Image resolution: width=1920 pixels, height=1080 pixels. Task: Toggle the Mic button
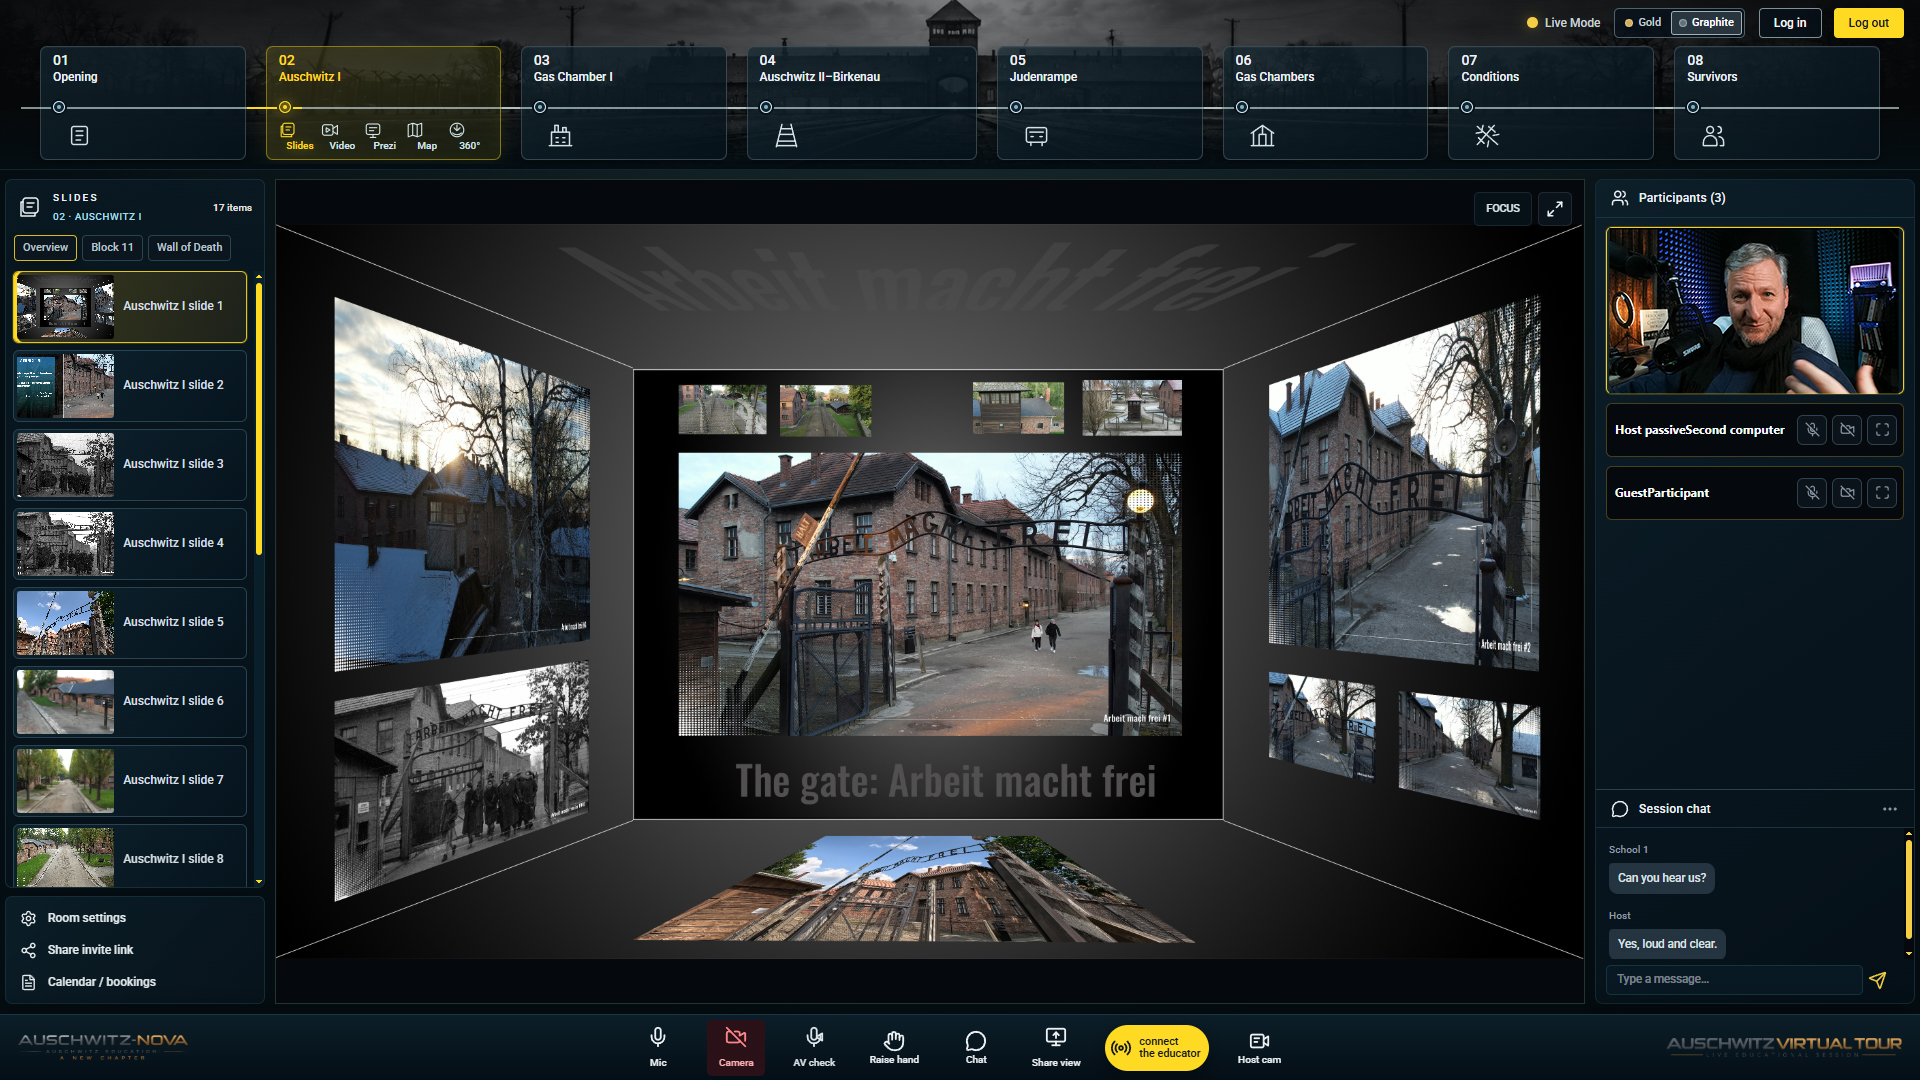point(658,1047)
